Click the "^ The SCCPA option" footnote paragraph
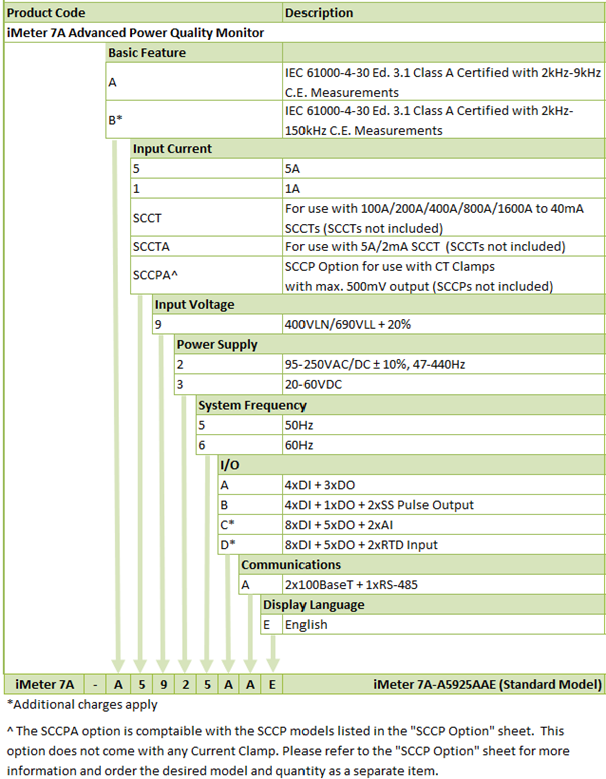The height and width of the screenshot is (779, 606). coord(288,751)
